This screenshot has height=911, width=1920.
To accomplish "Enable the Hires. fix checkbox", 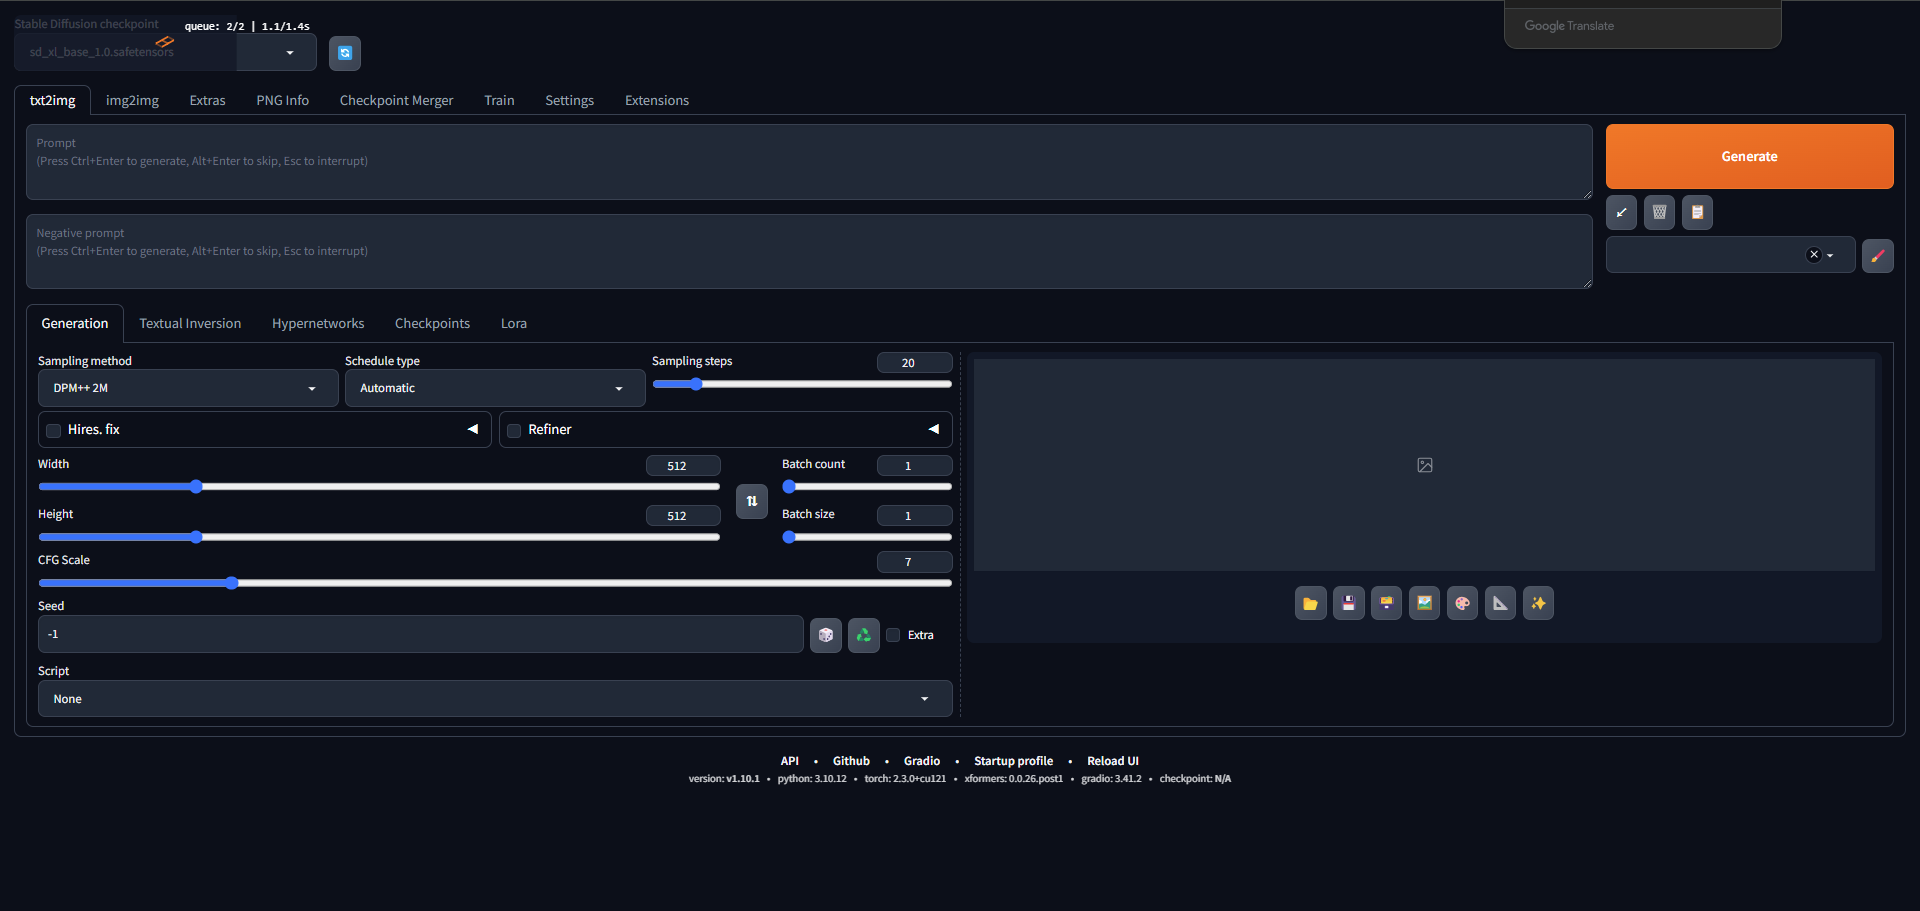I will tap(54, 431).
